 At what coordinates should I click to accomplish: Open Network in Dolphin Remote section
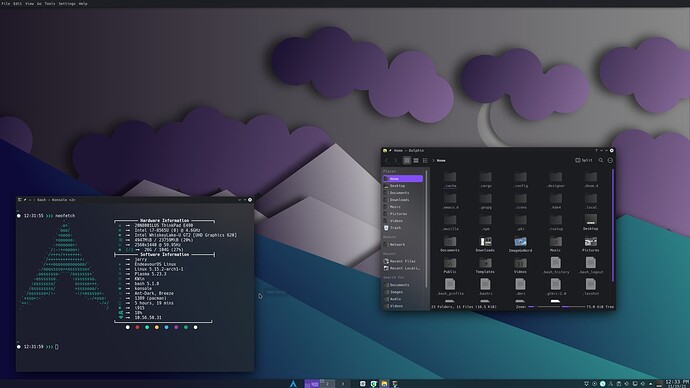coord(403,244)
